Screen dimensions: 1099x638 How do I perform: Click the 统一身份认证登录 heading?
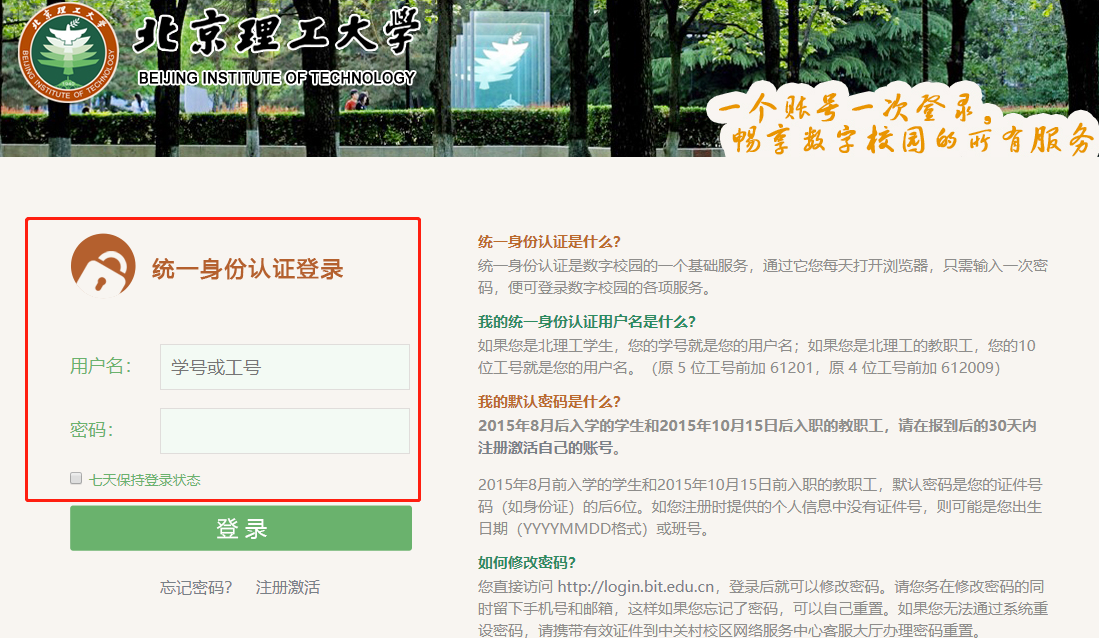[x=247, y=268]
